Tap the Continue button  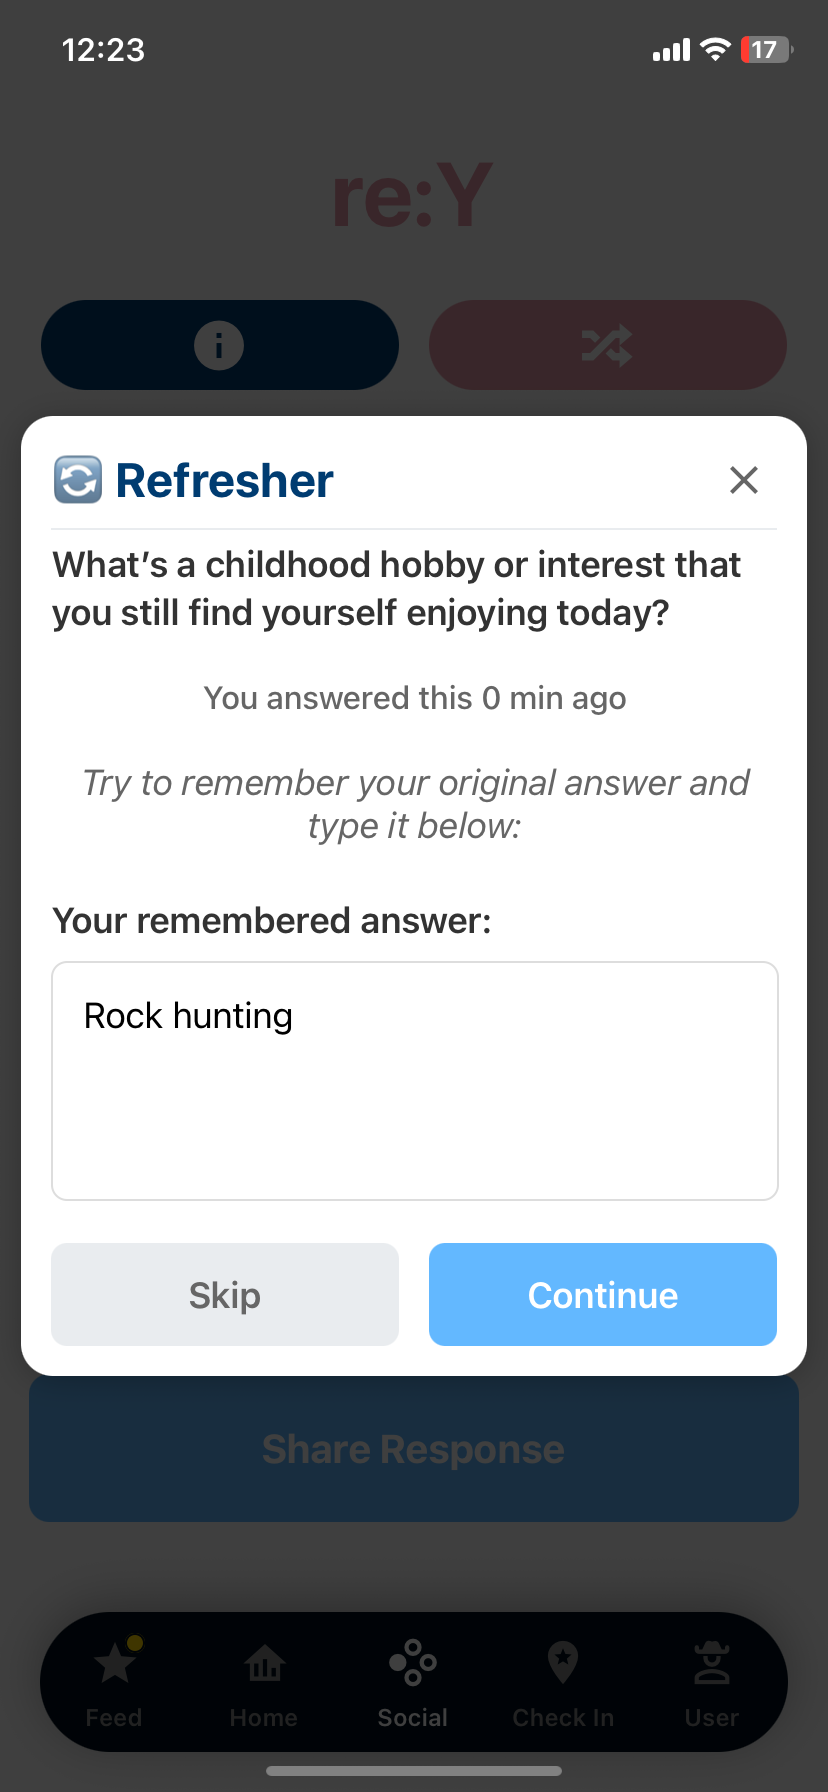(602, 1294)
